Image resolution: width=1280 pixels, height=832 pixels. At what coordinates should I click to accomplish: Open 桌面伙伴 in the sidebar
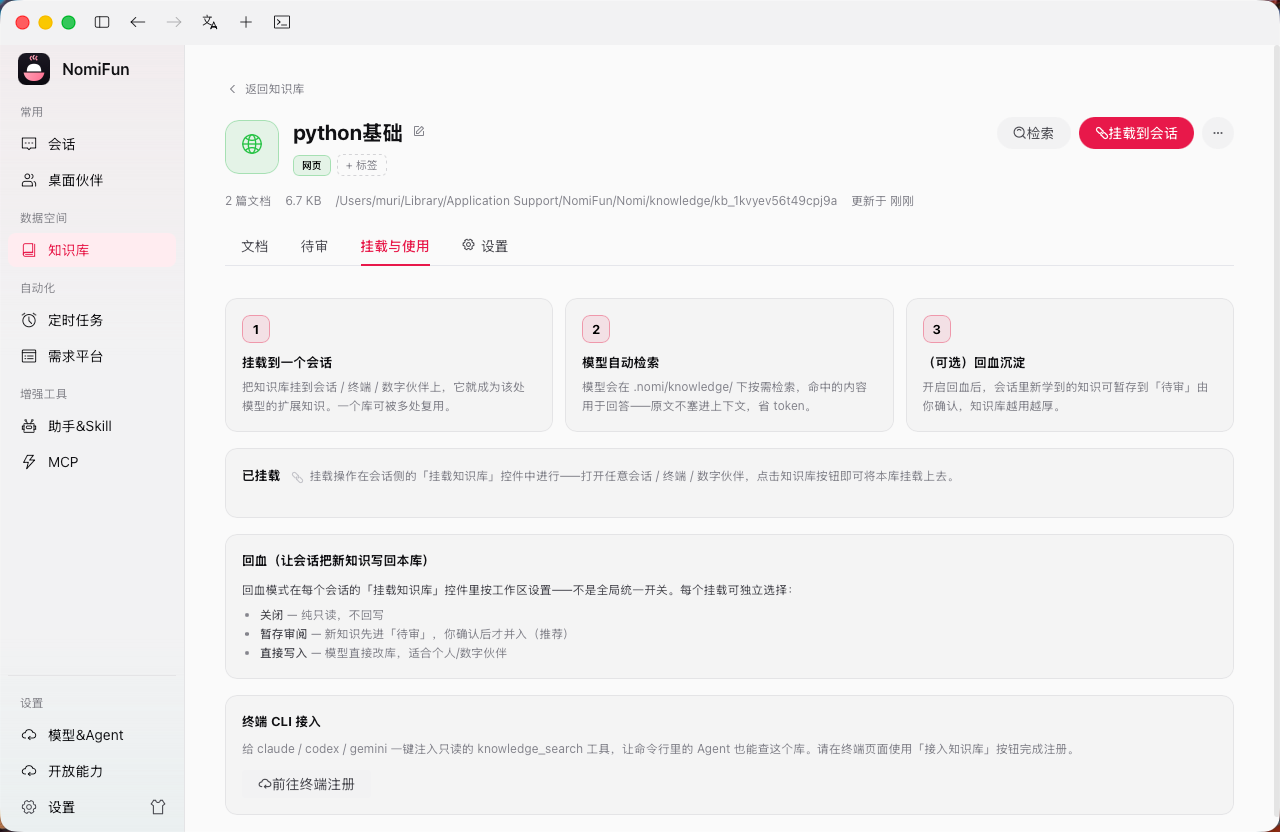coord(92,180)
